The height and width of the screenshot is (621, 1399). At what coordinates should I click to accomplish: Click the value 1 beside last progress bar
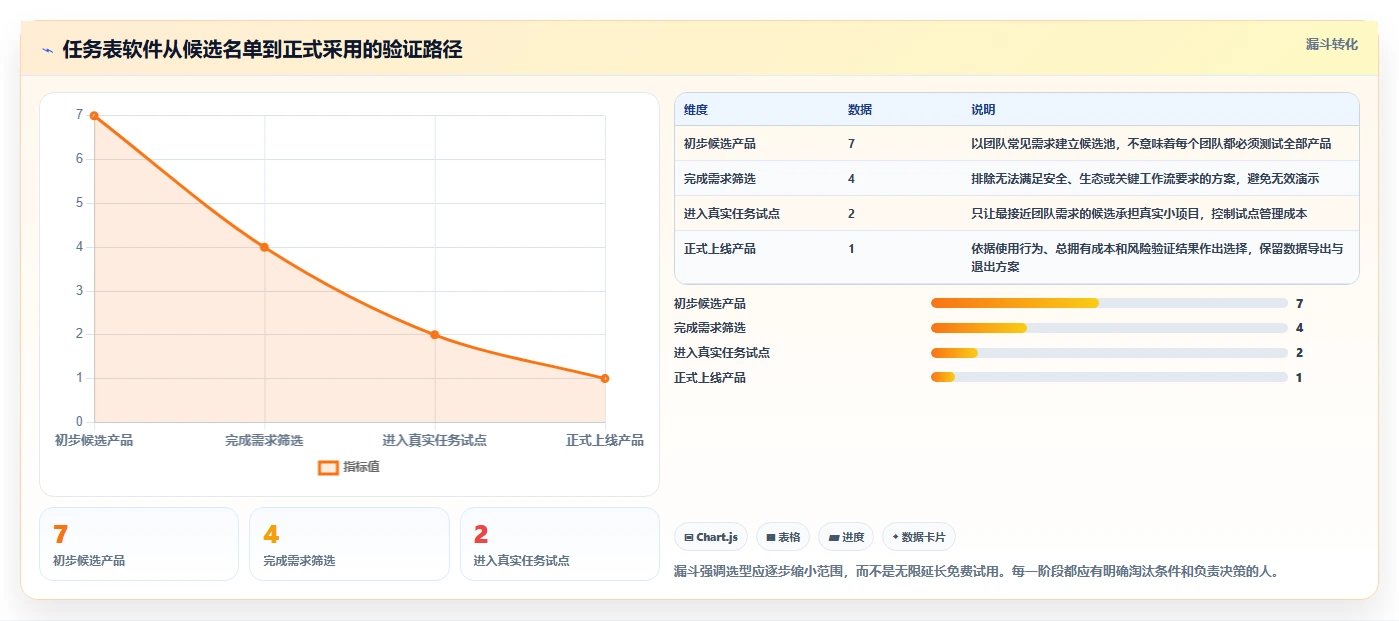(1299, 377)
